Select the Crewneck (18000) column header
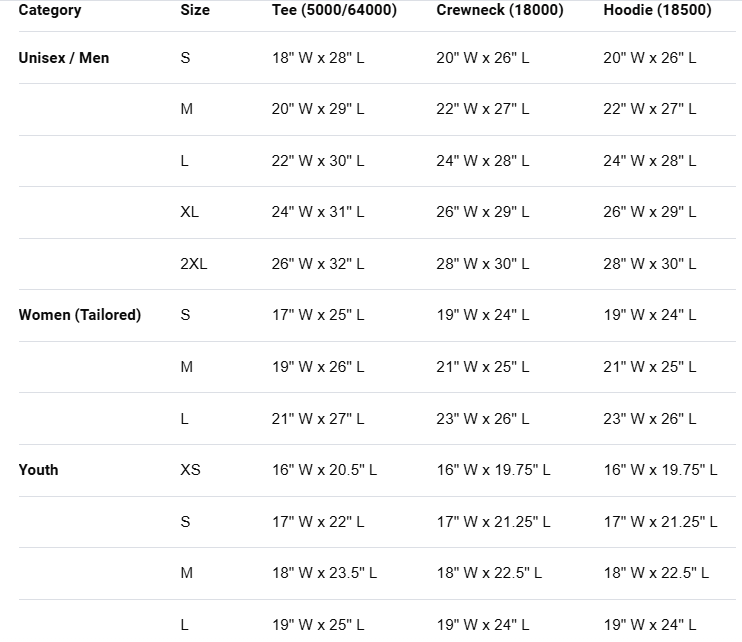Viewport: 742px width, 642px height. click(500, 10)
